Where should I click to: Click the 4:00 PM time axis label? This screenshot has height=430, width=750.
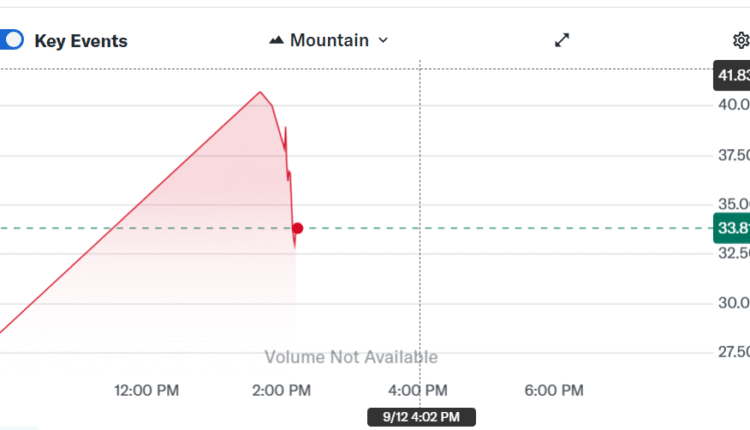pos(419,390)
